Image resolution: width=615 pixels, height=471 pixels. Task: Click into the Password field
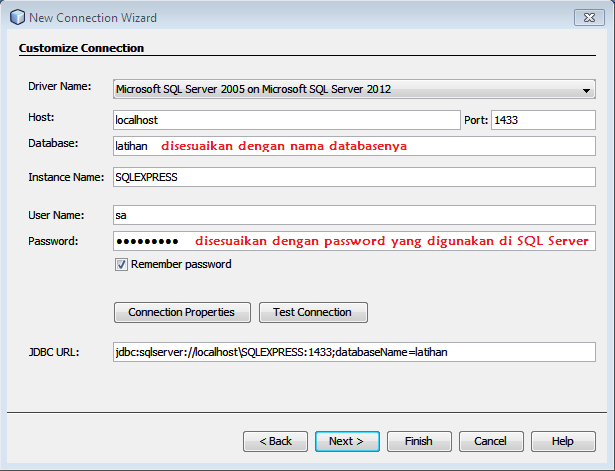pyautogui.click(x=354, y=241)
